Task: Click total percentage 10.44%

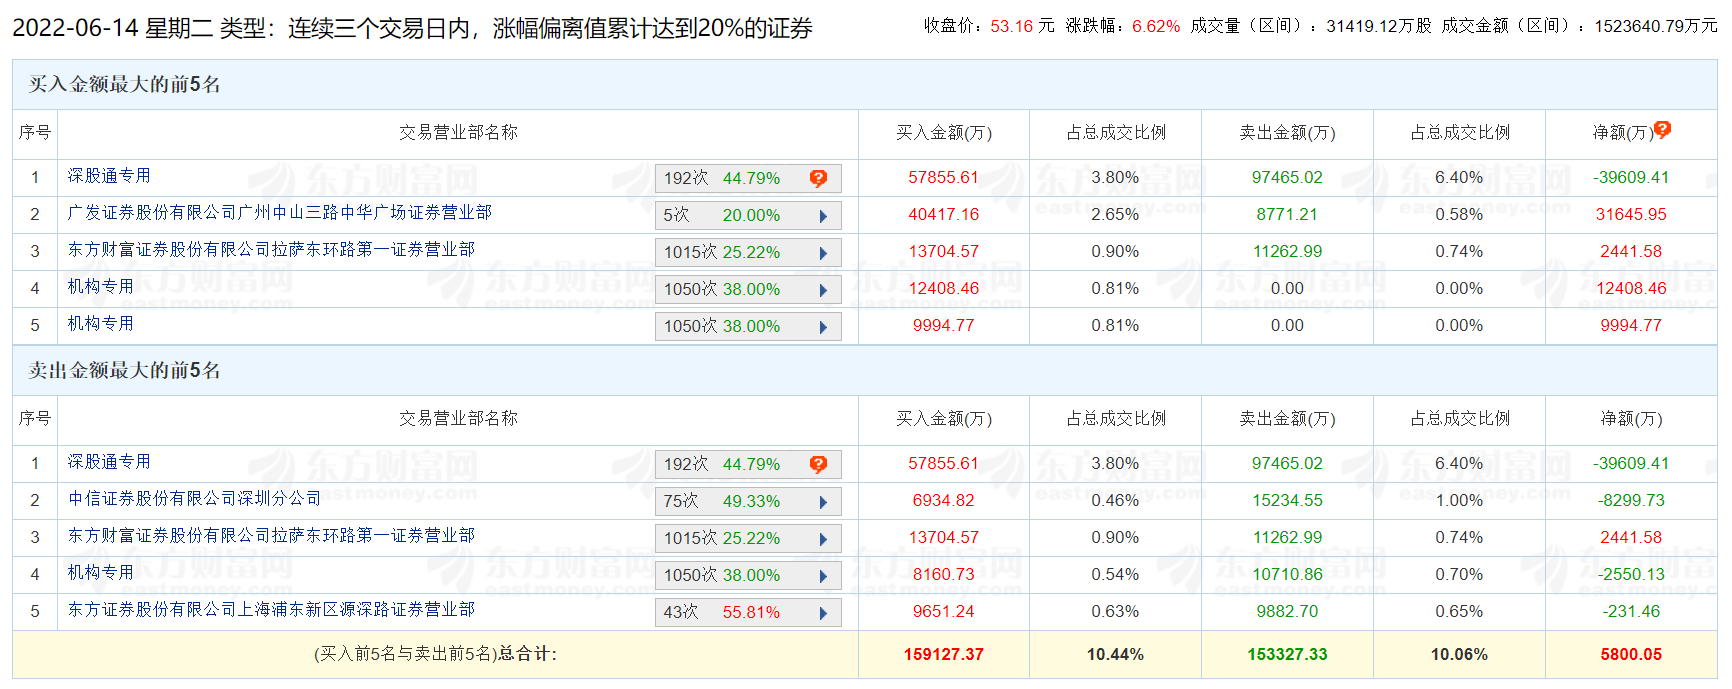Action: coord(1115,655)
